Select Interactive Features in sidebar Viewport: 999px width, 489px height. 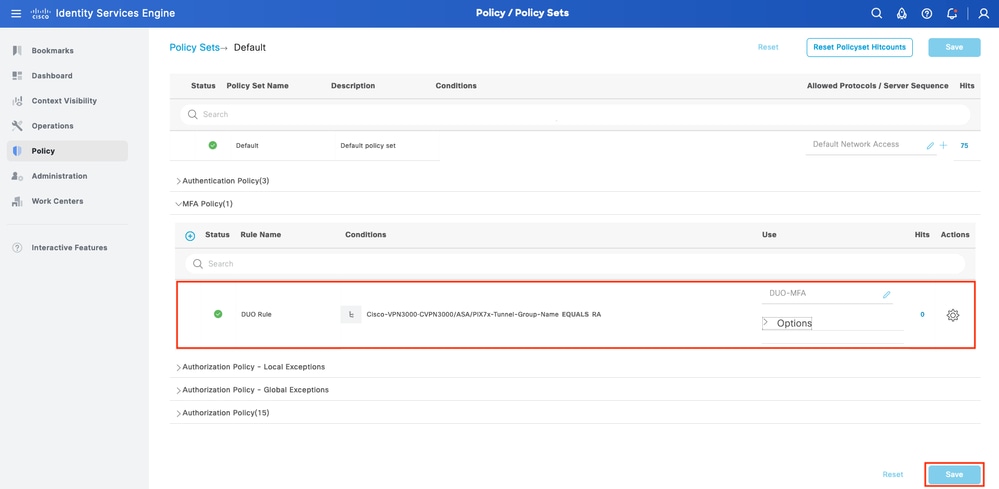pyautogui.click(x=69, y=248)
